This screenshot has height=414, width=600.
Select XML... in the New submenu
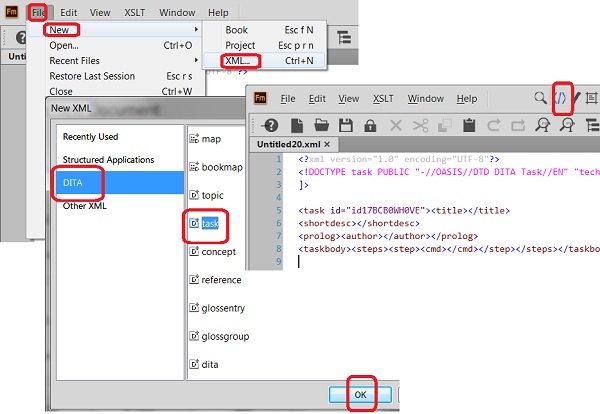(238, 60)
